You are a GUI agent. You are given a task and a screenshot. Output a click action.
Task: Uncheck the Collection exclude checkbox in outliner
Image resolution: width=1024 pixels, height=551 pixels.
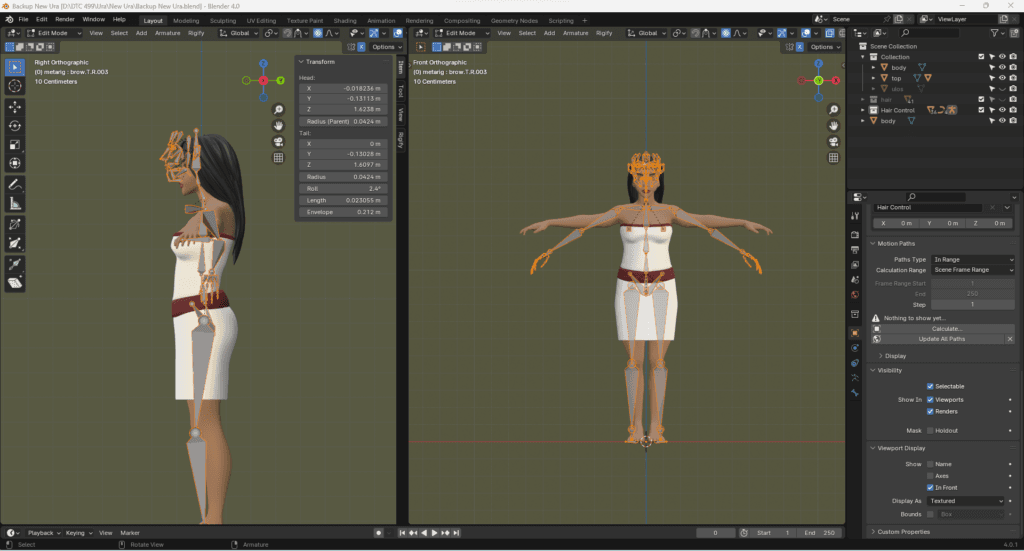pyautogui.click(x=981, y=57)
